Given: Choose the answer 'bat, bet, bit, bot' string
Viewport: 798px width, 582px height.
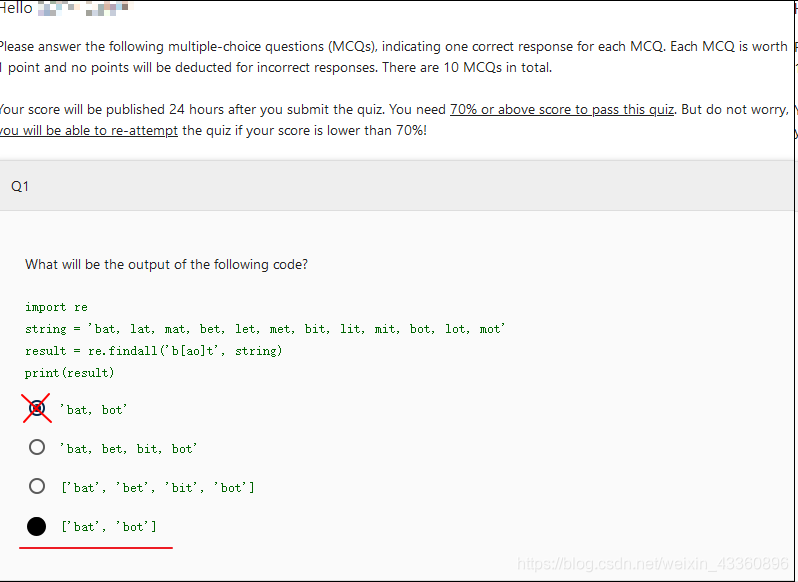Looking at the screenshot, I should (x=37, y=447).
